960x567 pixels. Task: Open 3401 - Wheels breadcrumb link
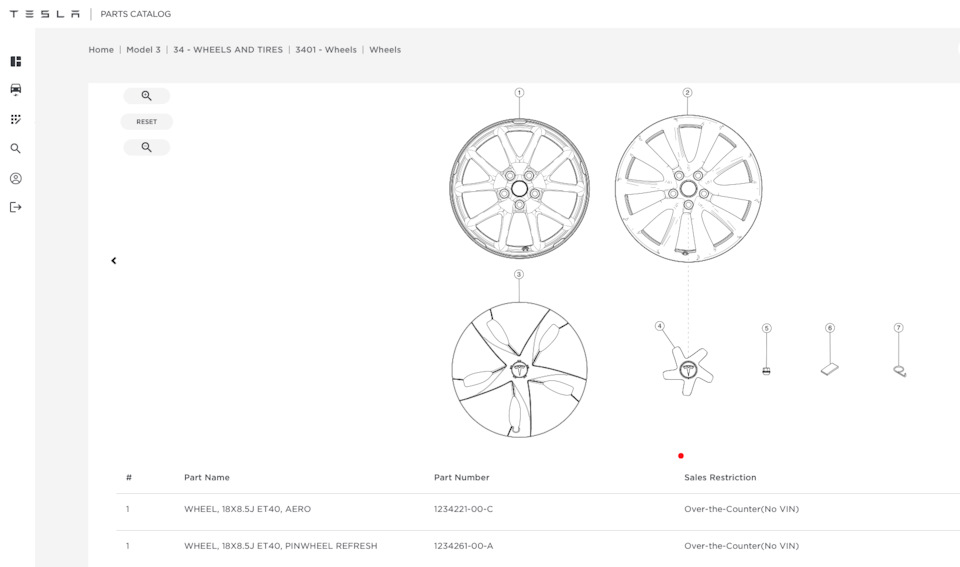(326, 50)
